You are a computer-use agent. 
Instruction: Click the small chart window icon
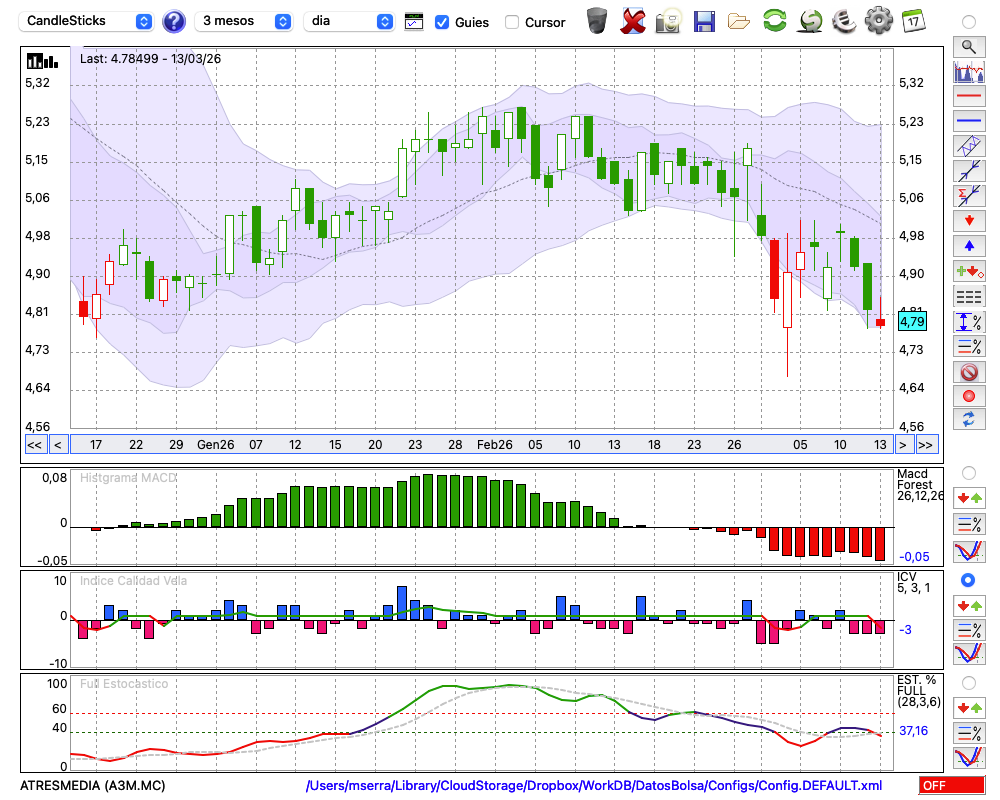coord(414,22)
